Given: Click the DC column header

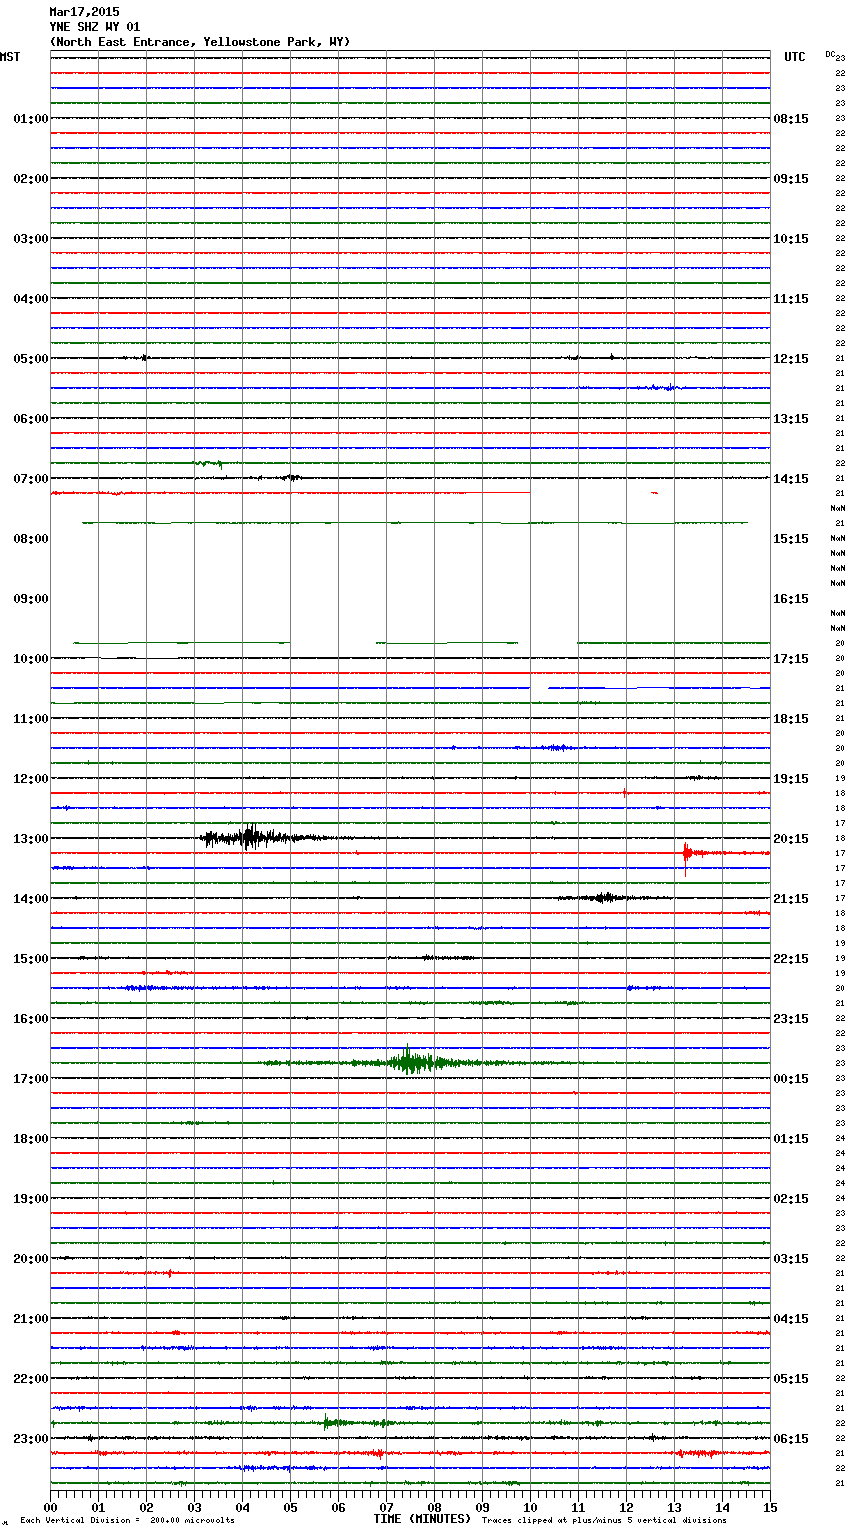Looking at the screenshot, I should [x=830, y=54].
